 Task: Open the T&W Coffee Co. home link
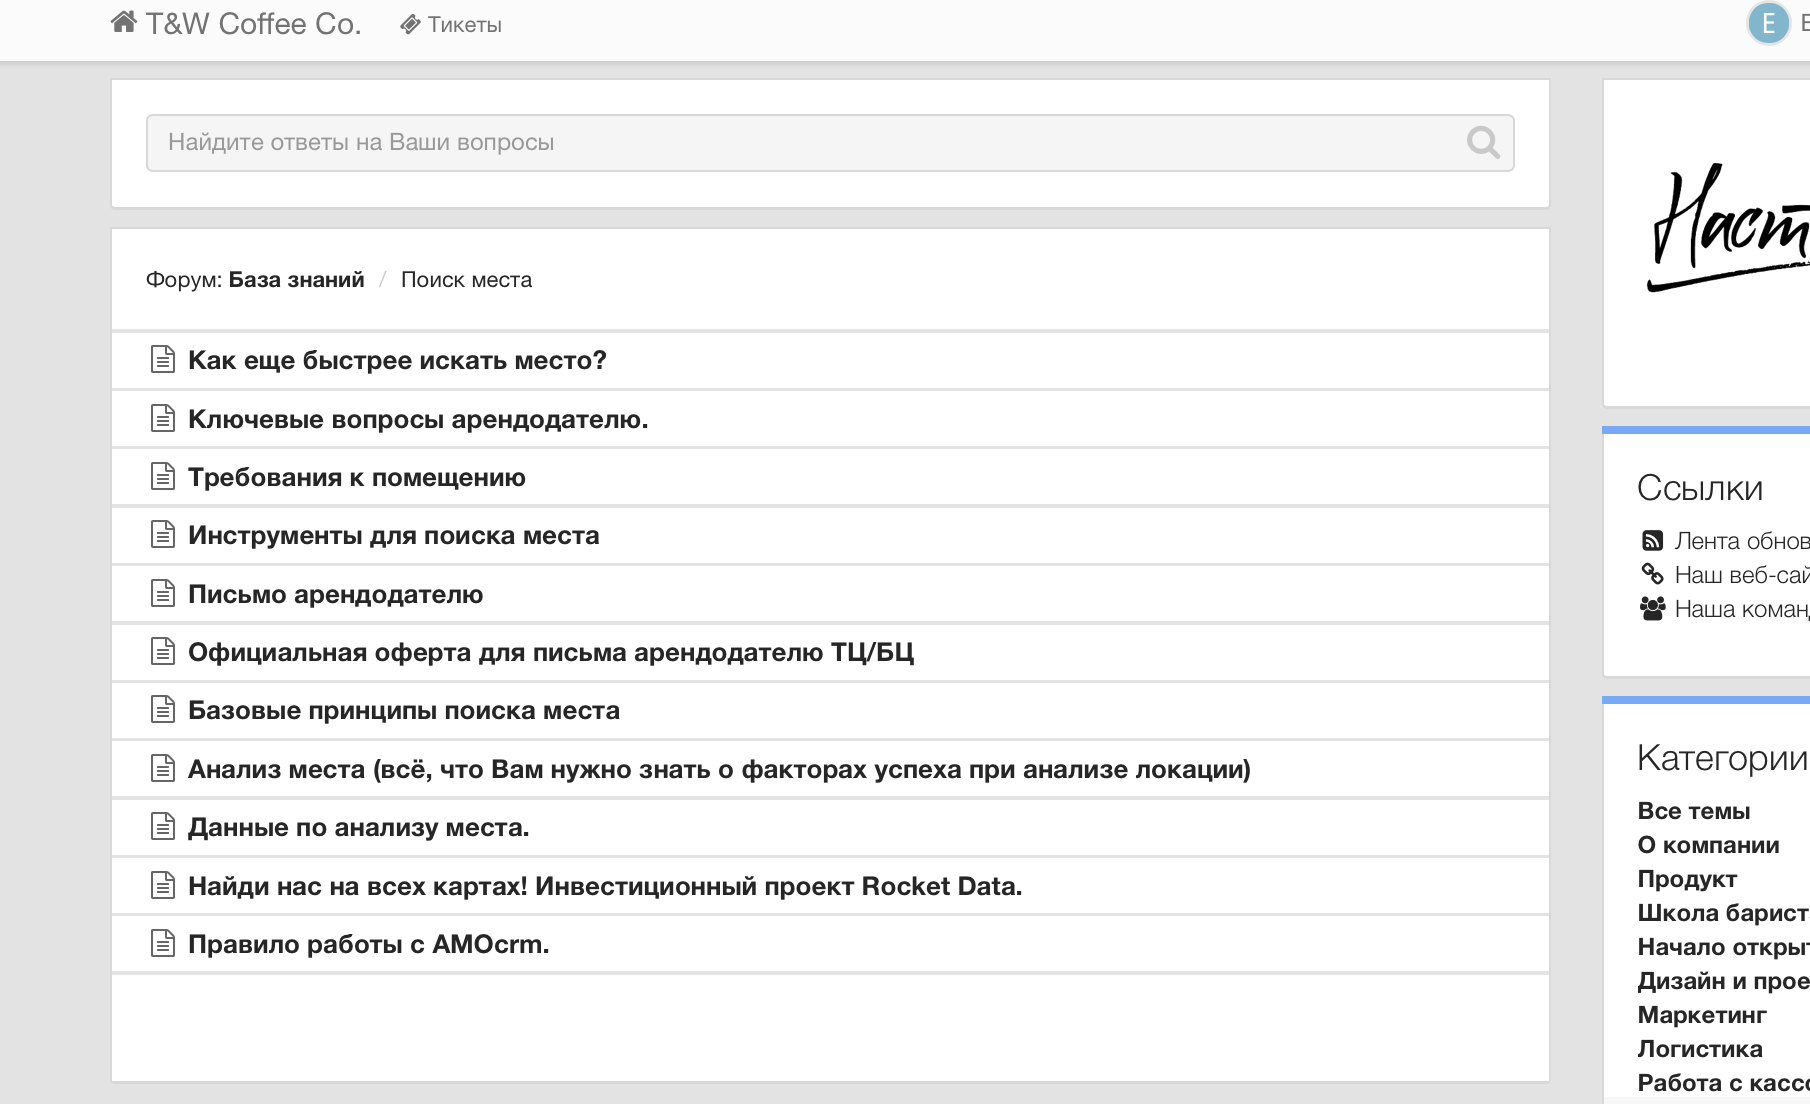(253, 24)
